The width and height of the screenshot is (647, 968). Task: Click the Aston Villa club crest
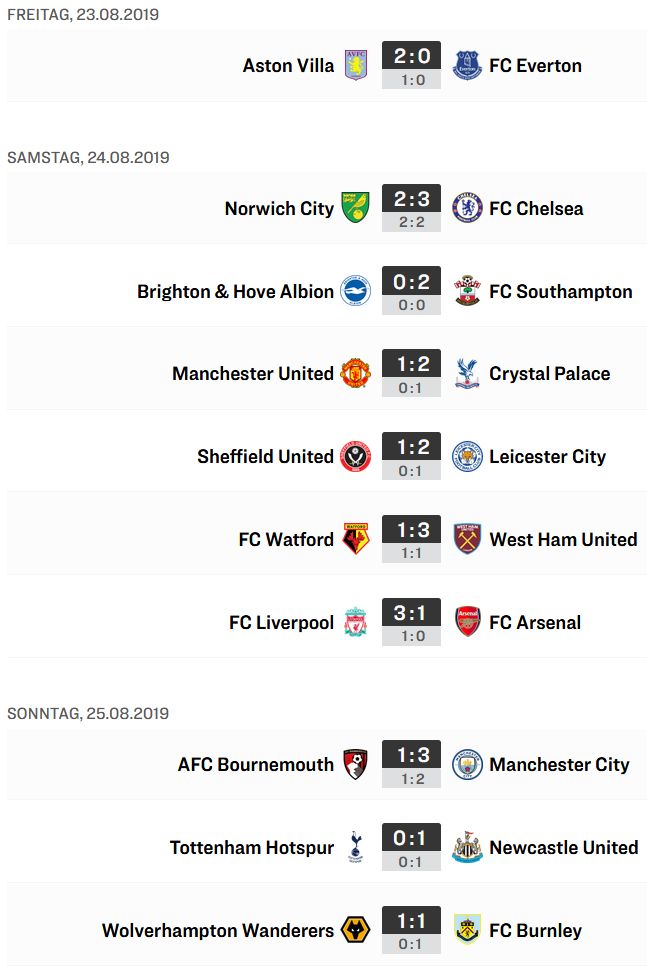coord(356,65)
